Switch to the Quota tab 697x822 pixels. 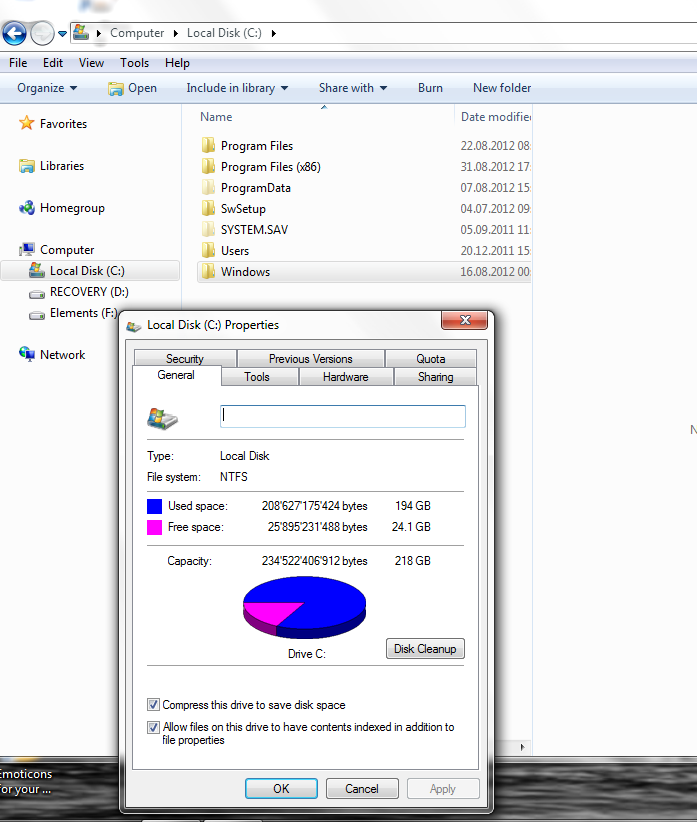[x=431, y=359]
